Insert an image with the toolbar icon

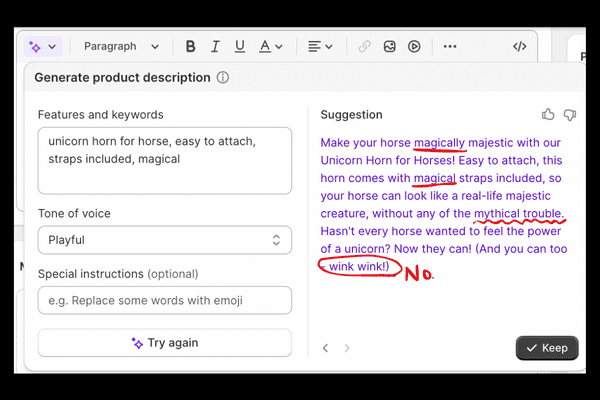pos(389,46)
